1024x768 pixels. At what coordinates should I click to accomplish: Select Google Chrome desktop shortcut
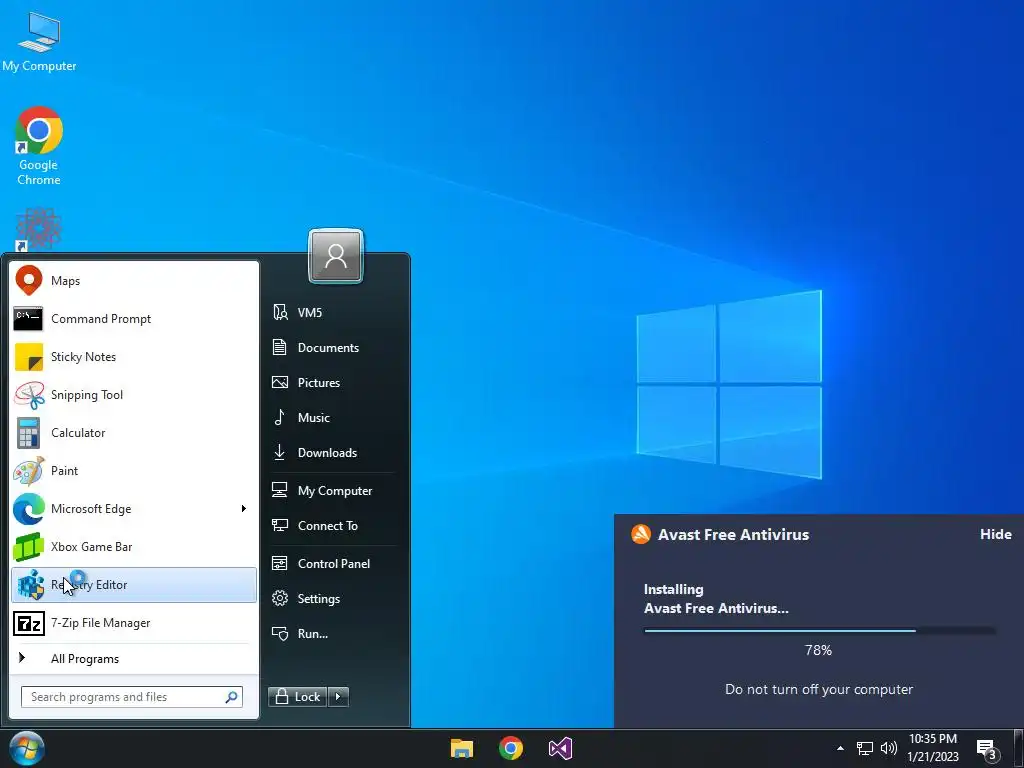pos(39,146)
